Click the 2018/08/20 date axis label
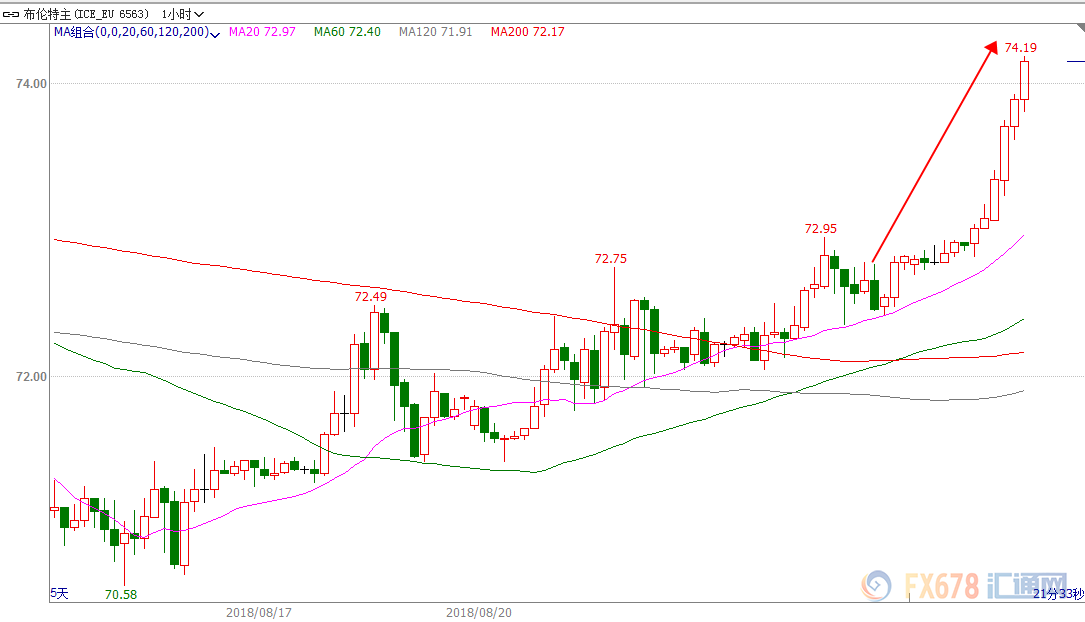Screen dimensions: 1085x622 click(479, 612)
